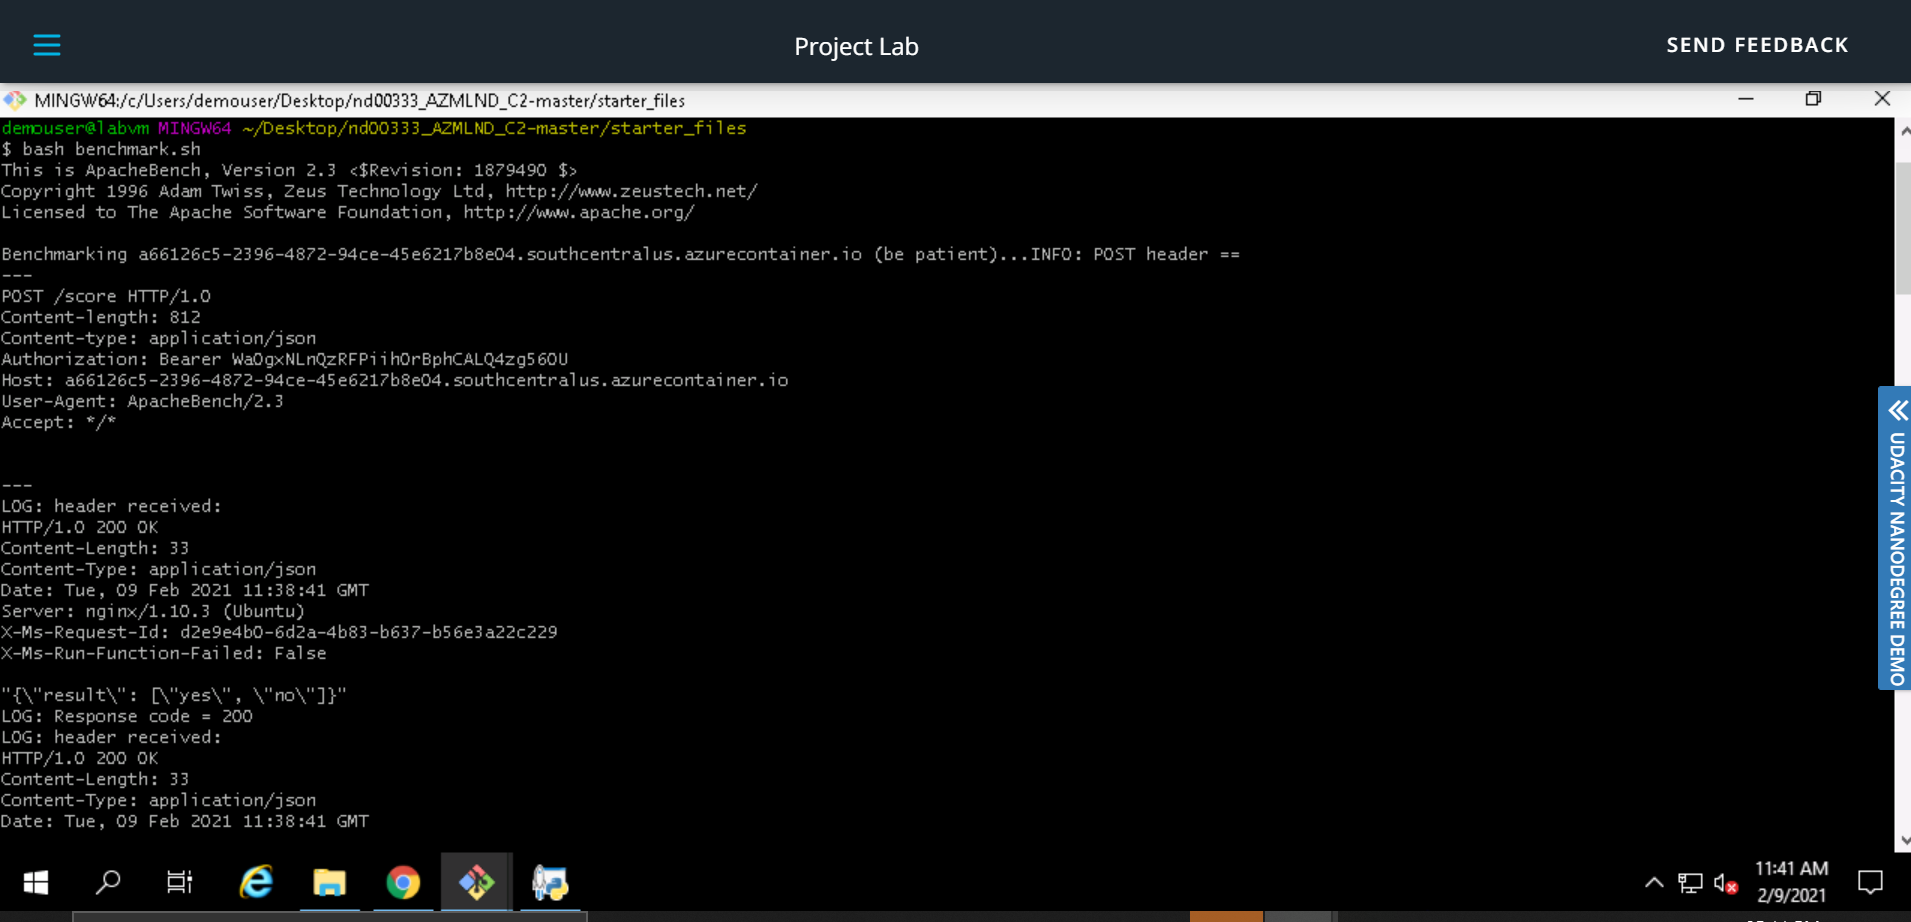Click 'LOG: Response code = 200' line

pyautogui.click(x=127, y=716)
